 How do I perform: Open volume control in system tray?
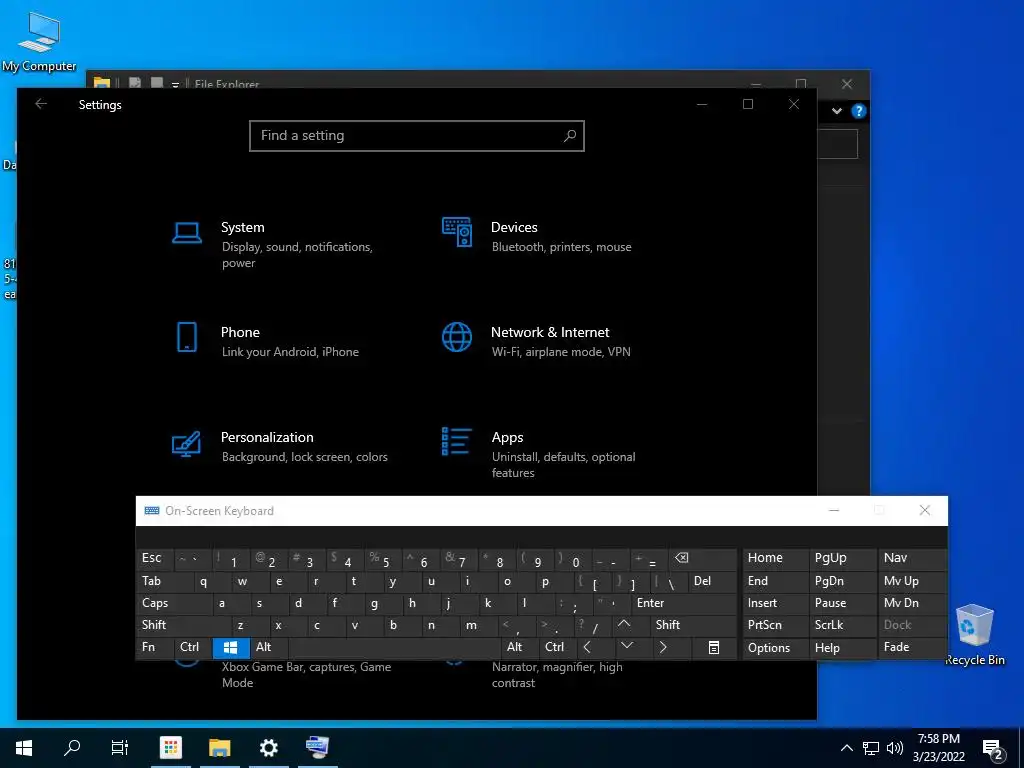(895, 748)
